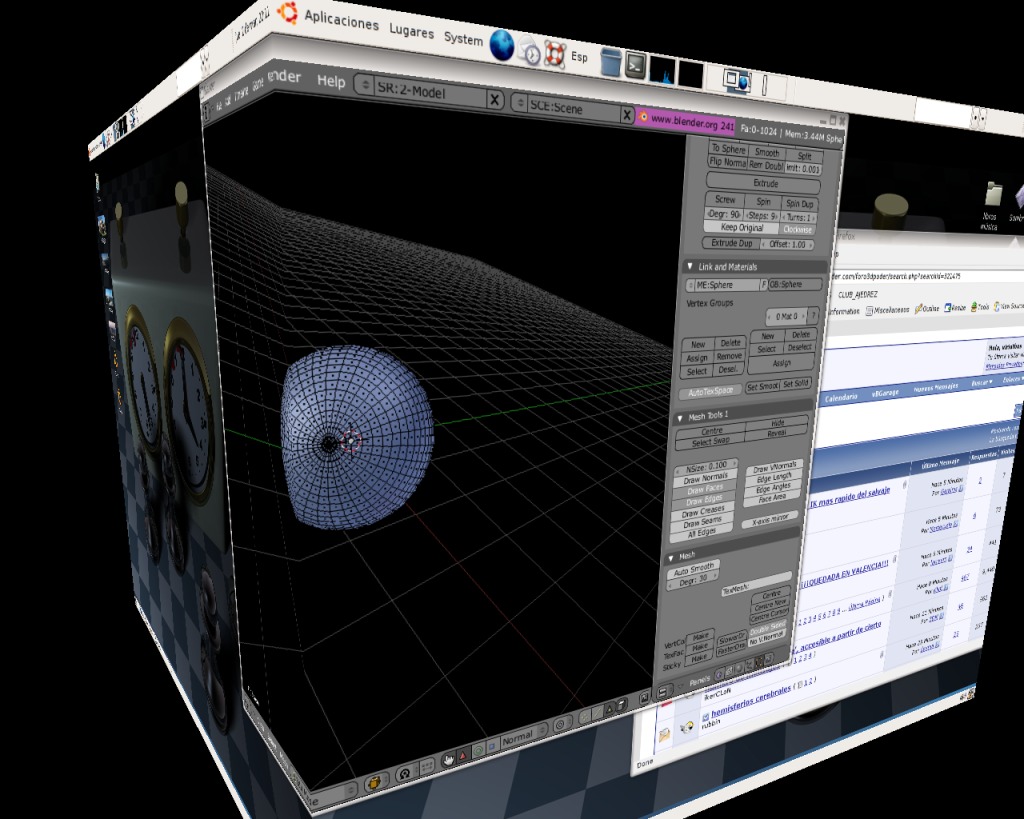Click the file manager launcher icon
Viewport: 1024px width, 819px height.
pyautogui.click(x=611, y=61)
